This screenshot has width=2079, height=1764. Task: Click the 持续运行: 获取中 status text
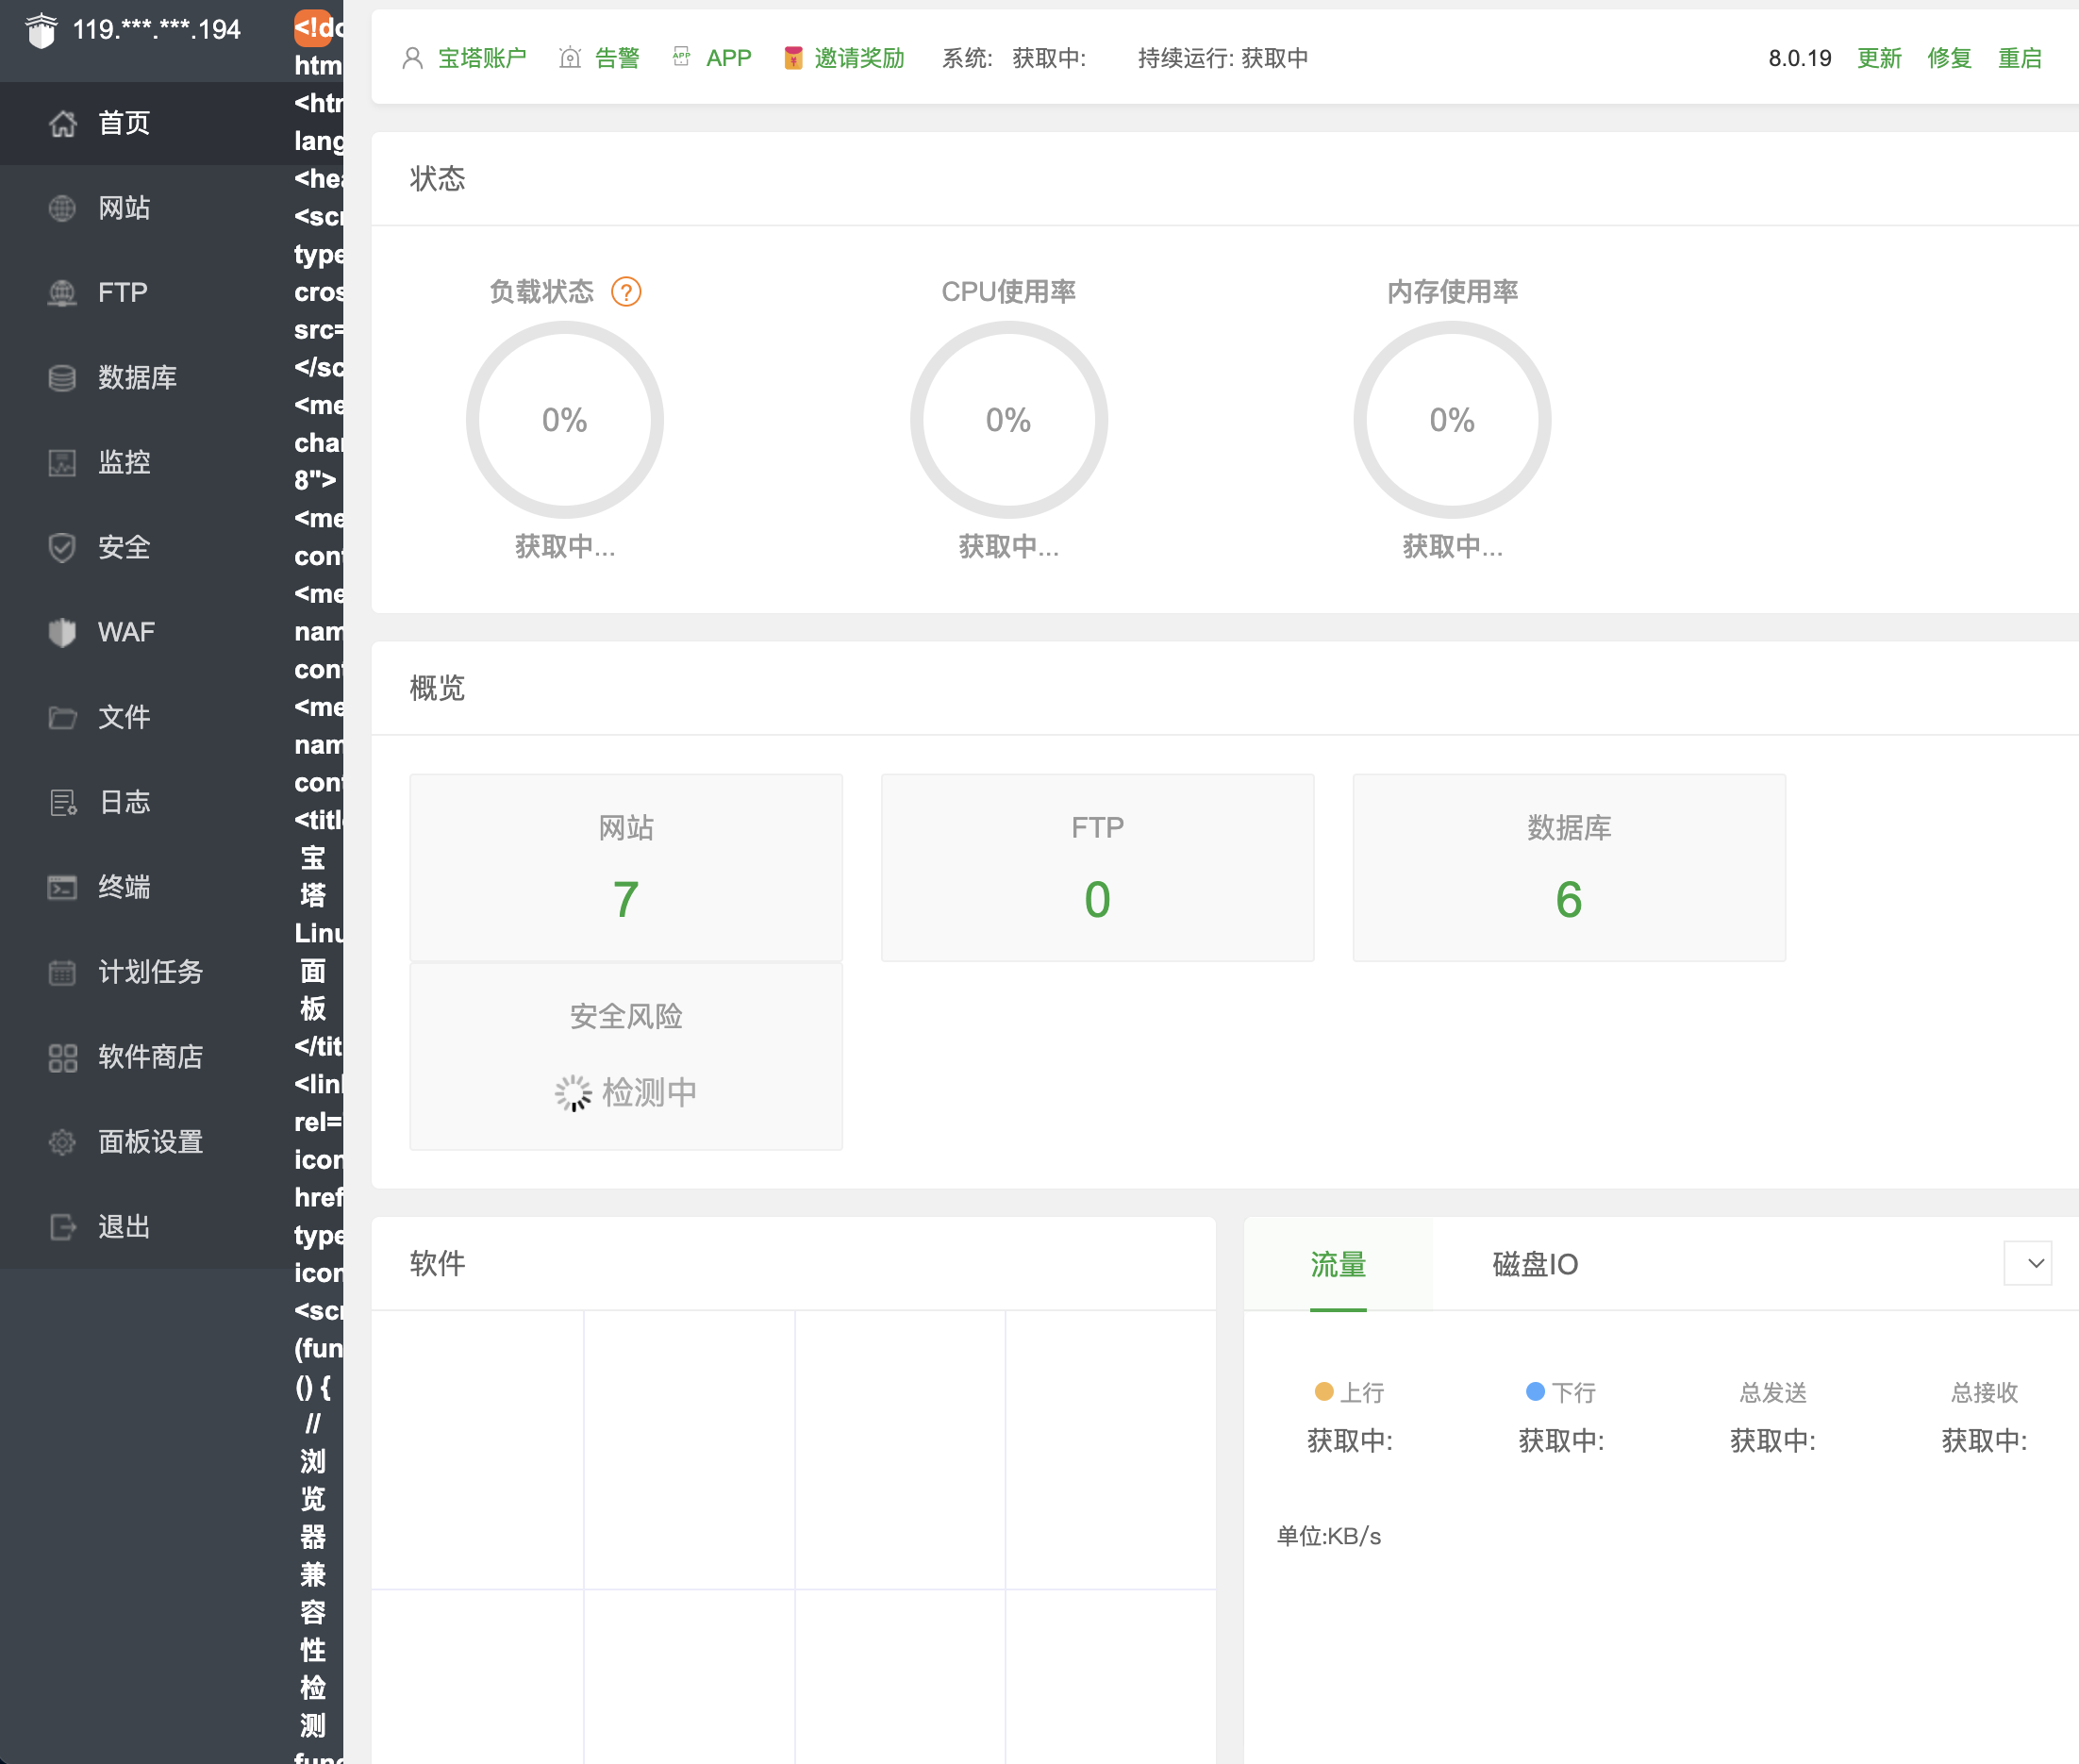point(1223,58)
